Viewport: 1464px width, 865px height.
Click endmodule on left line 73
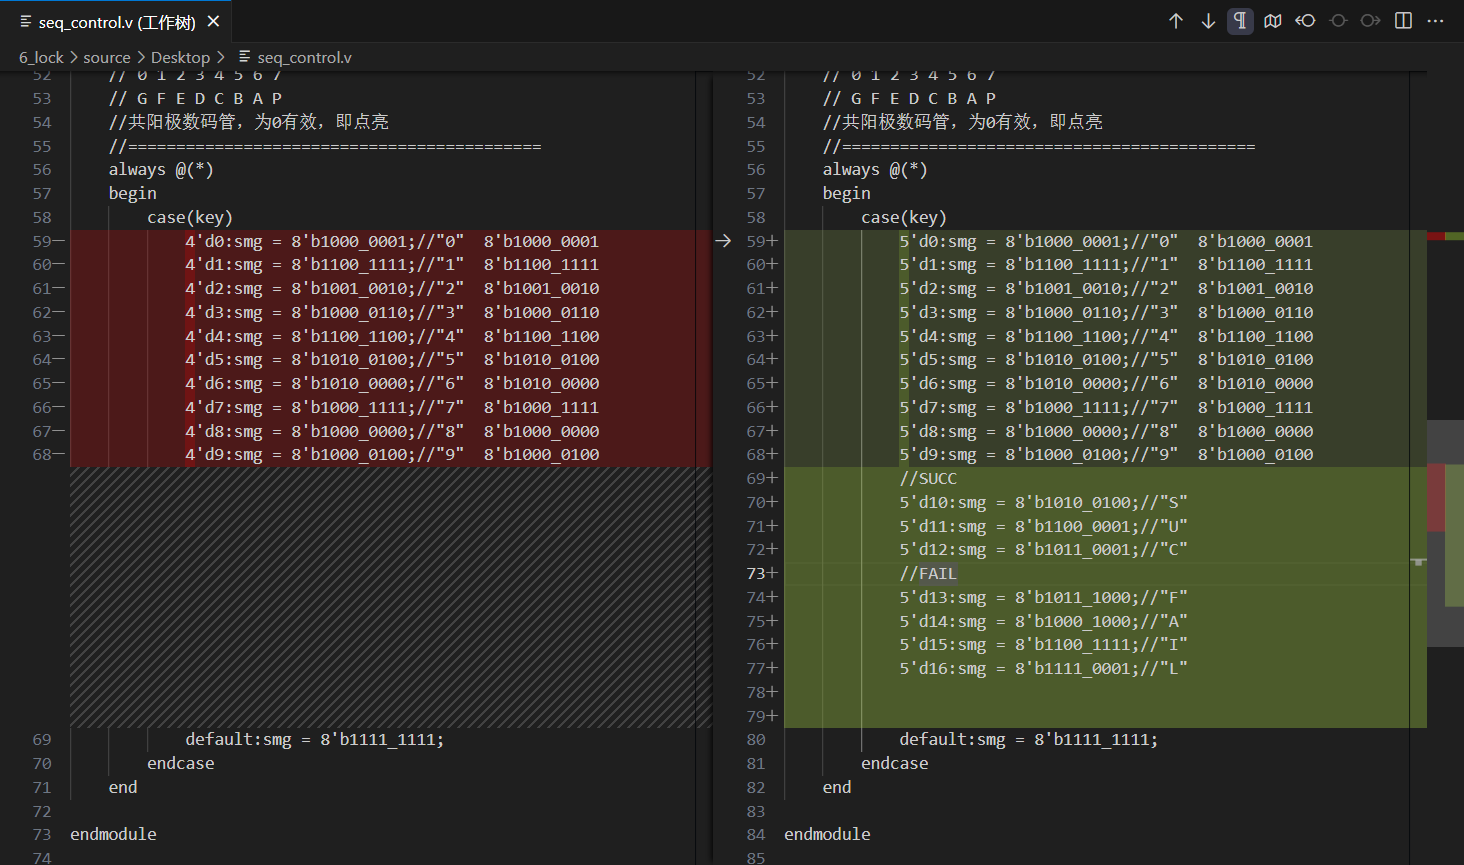click(x=113, y=834)
